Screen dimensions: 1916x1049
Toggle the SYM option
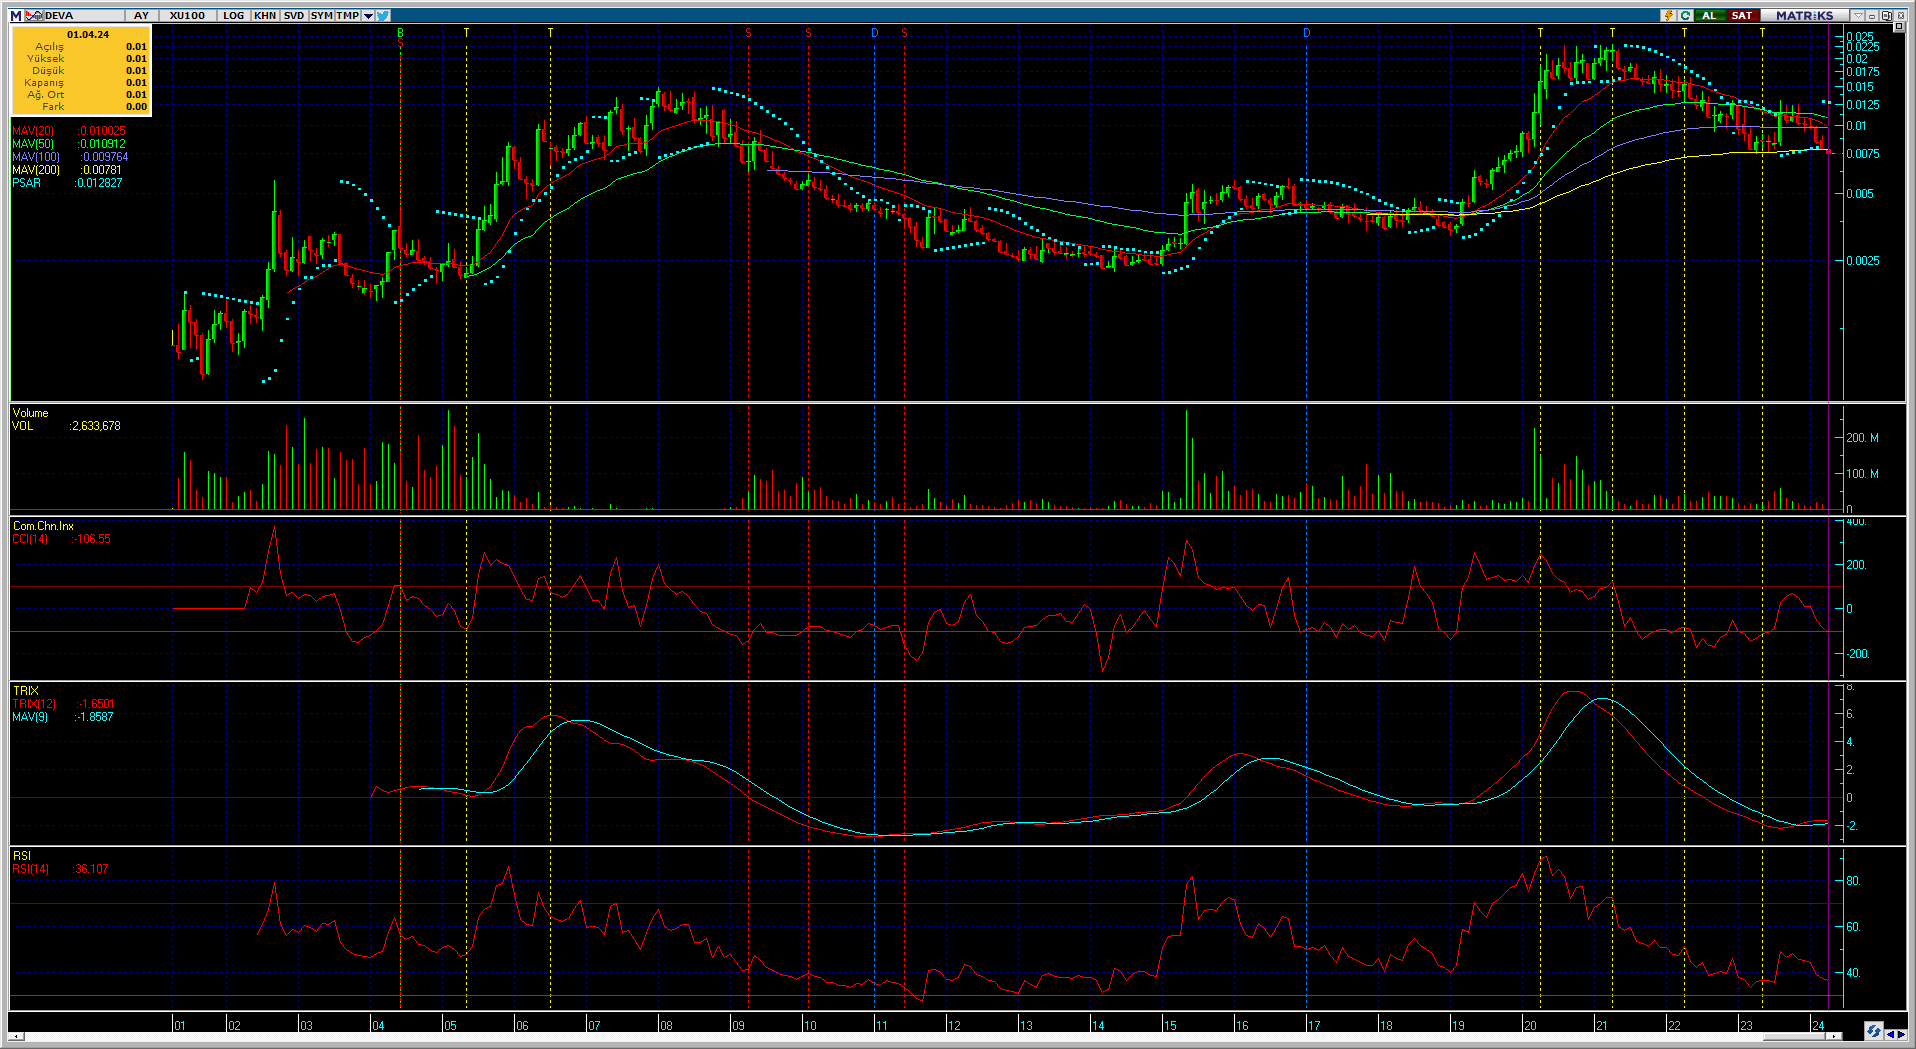click(321, 15)
